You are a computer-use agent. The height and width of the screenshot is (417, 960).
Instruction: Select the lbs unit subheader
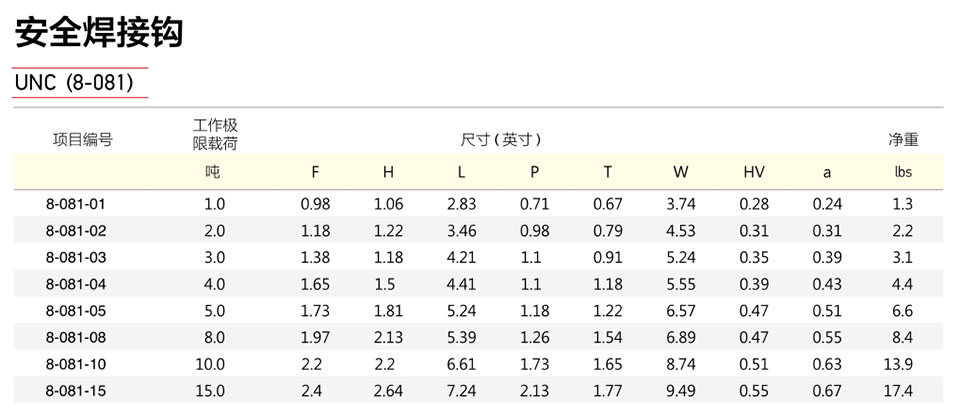pyautogui.click(x=903, y=172)
